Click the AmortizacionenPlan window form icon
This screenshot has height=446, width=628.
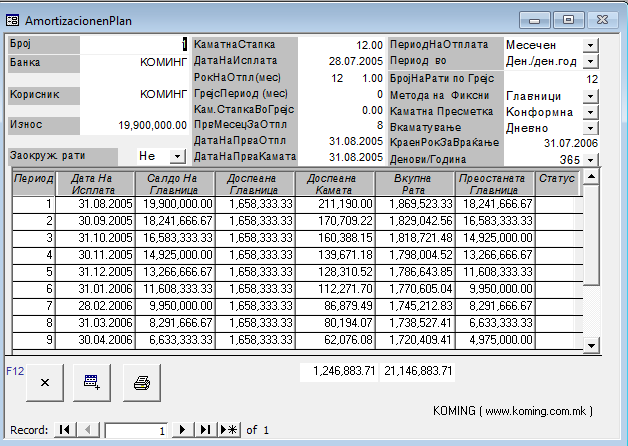point(14,19)
